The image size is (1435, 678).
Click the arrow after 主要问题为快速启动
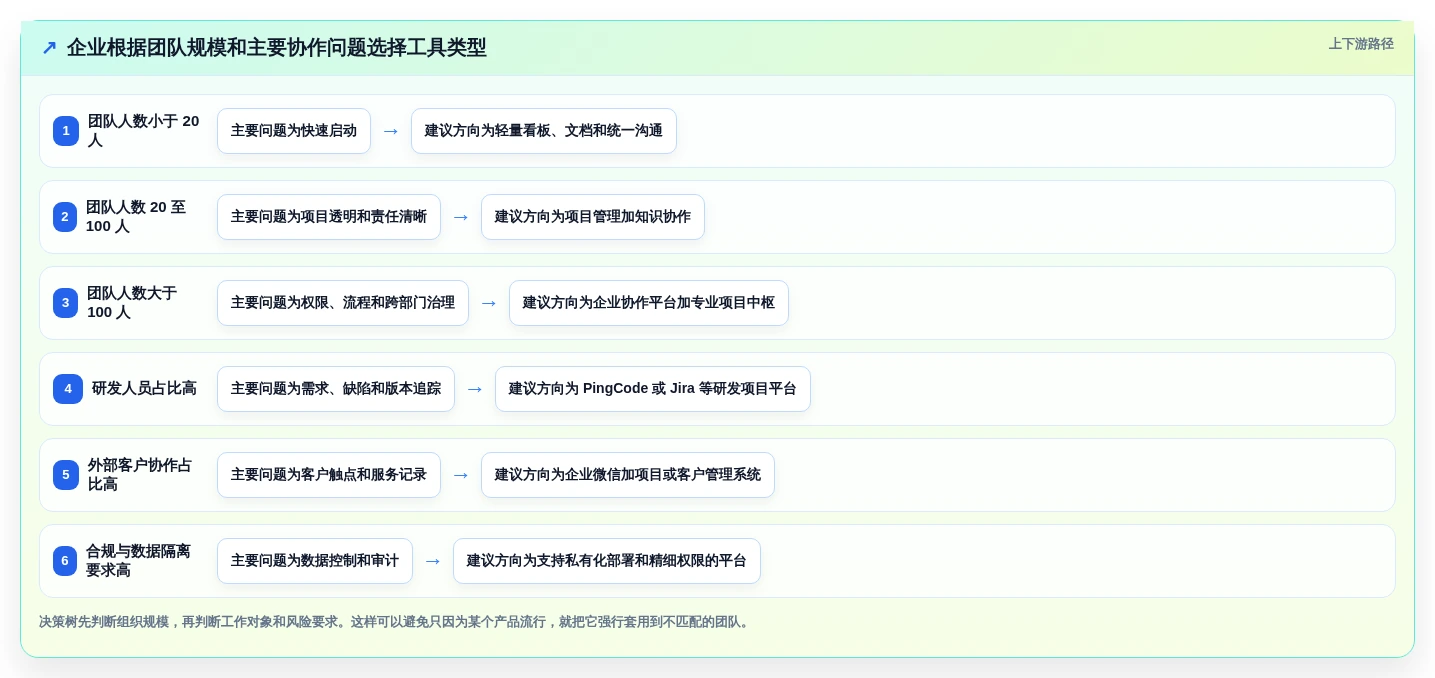point(391,131)
